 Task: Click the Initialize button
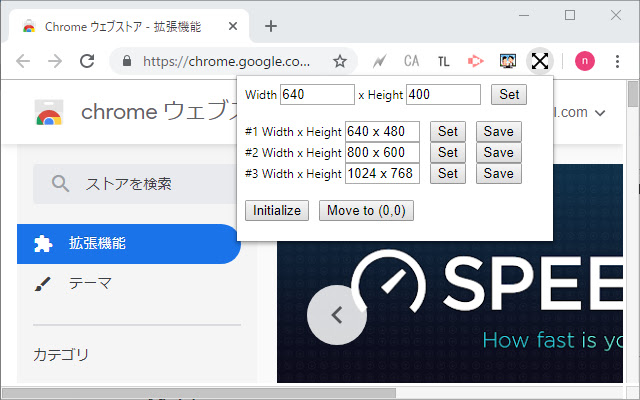[x=277, y=210]
